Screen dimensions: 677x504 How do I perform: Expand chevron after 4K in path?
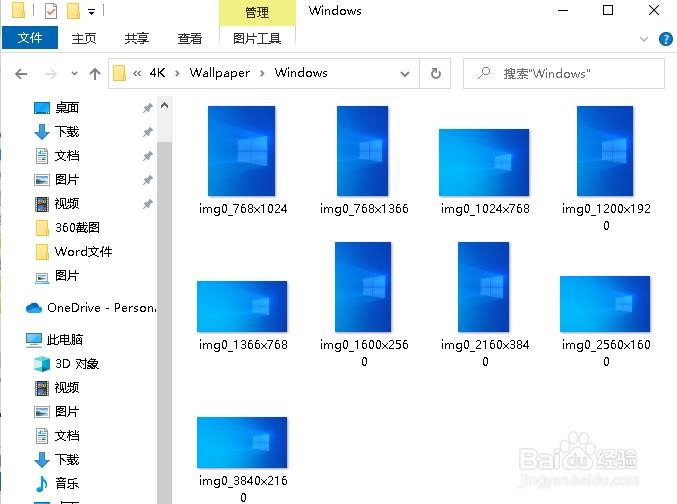click(177, 73)
